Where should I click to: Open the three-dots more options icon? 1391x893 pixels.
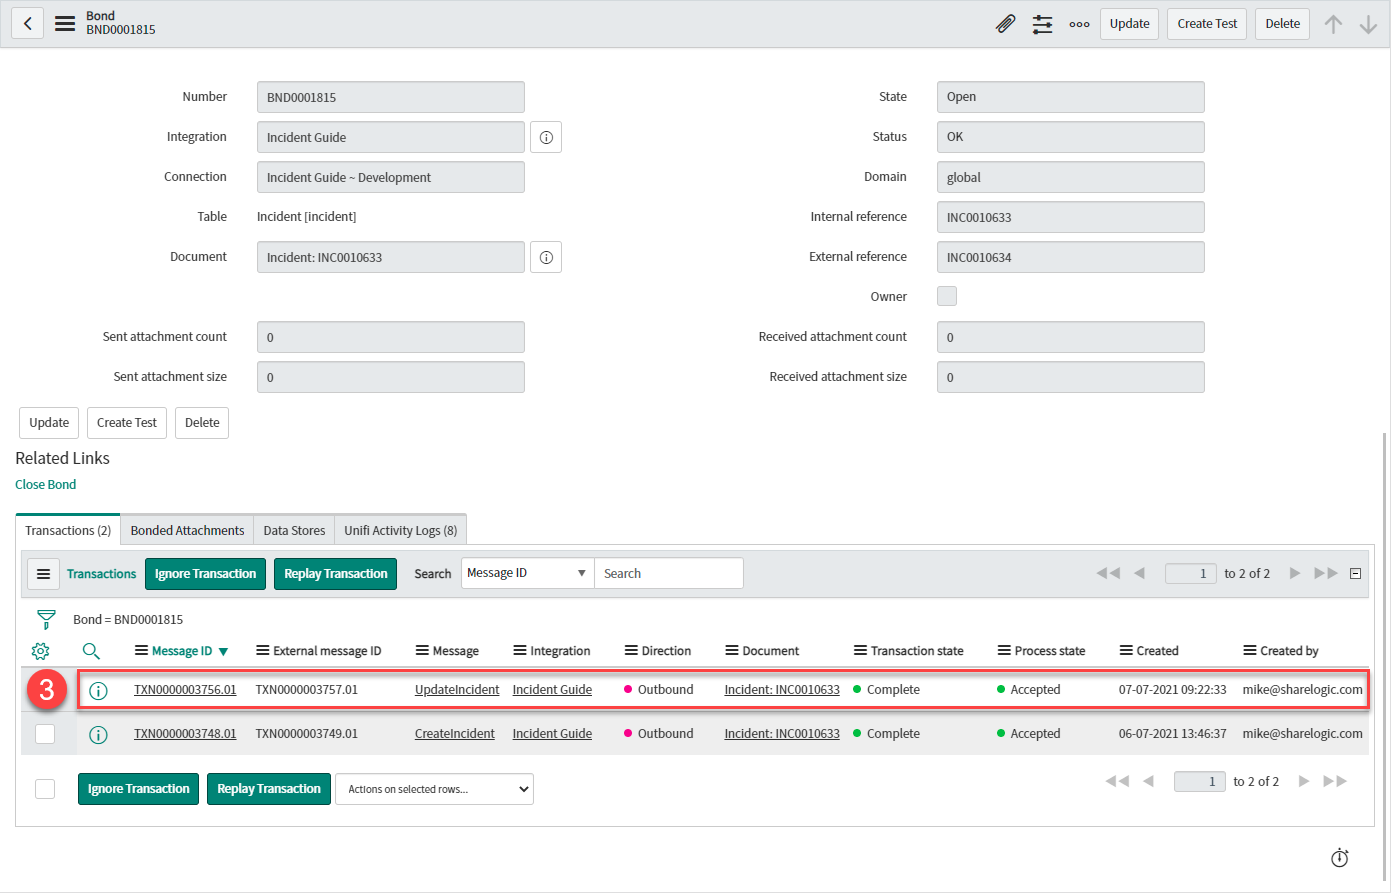[1079, 24]
